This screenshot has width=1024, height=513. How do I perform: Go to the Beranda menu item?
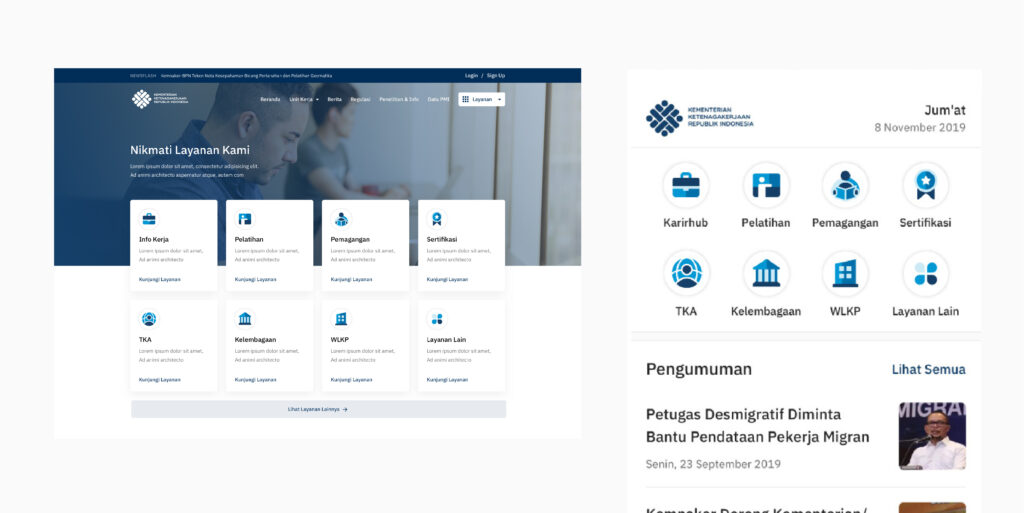click(x=270, y=100)
